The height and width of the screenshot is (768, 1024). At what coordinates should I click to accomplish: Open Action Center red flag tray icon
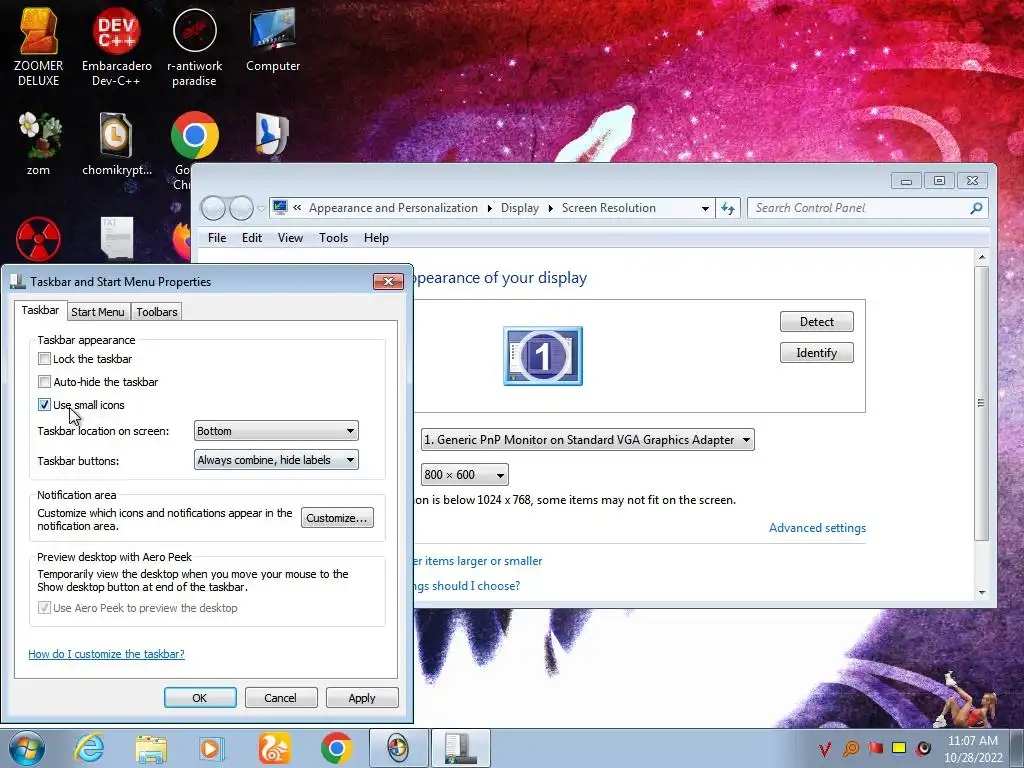[x=875, y=748]
